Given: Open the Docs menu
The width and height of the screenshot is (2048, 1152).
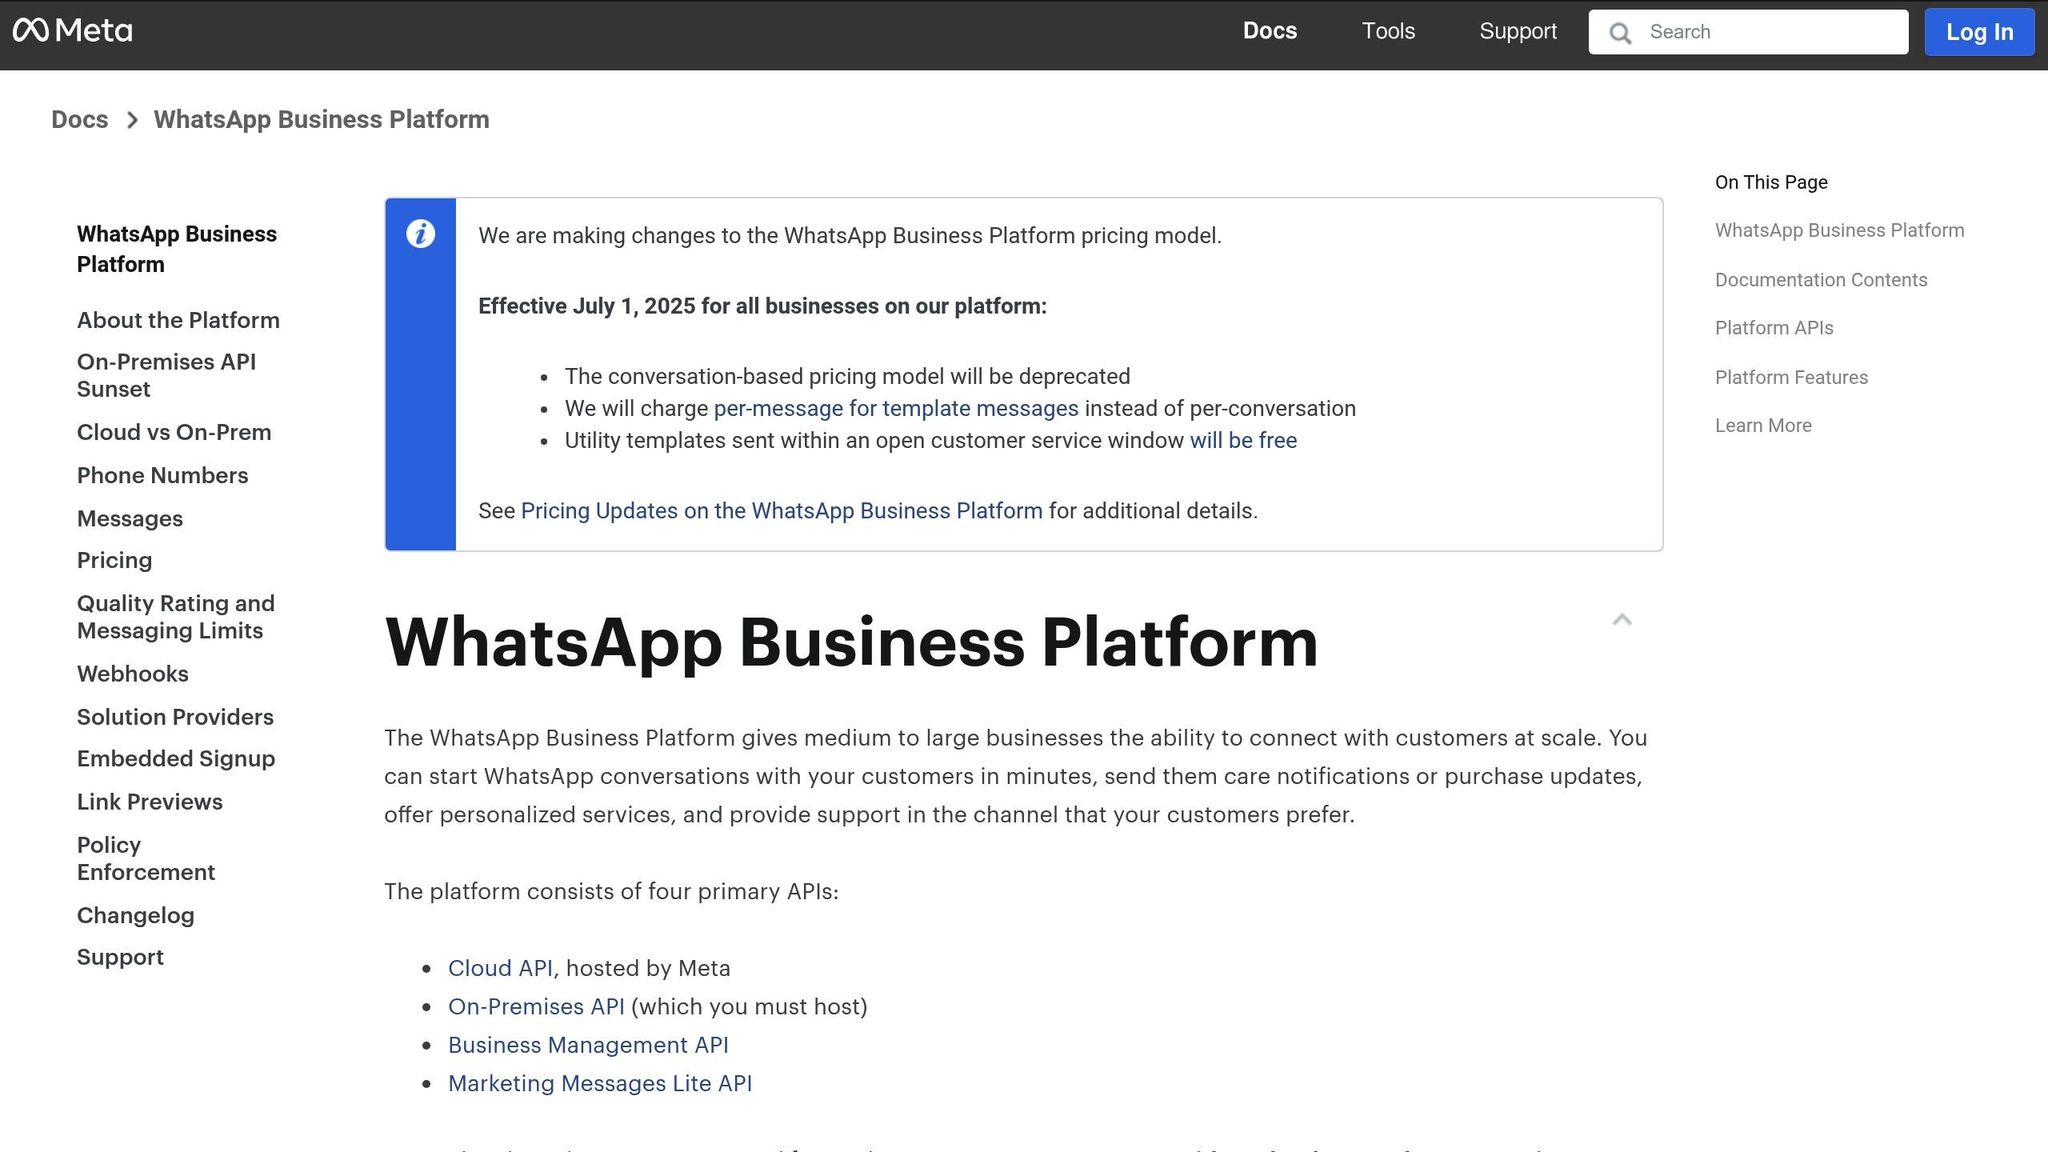Looking at the screenshot, I should pyautogui.click(x=1270, y=31).
